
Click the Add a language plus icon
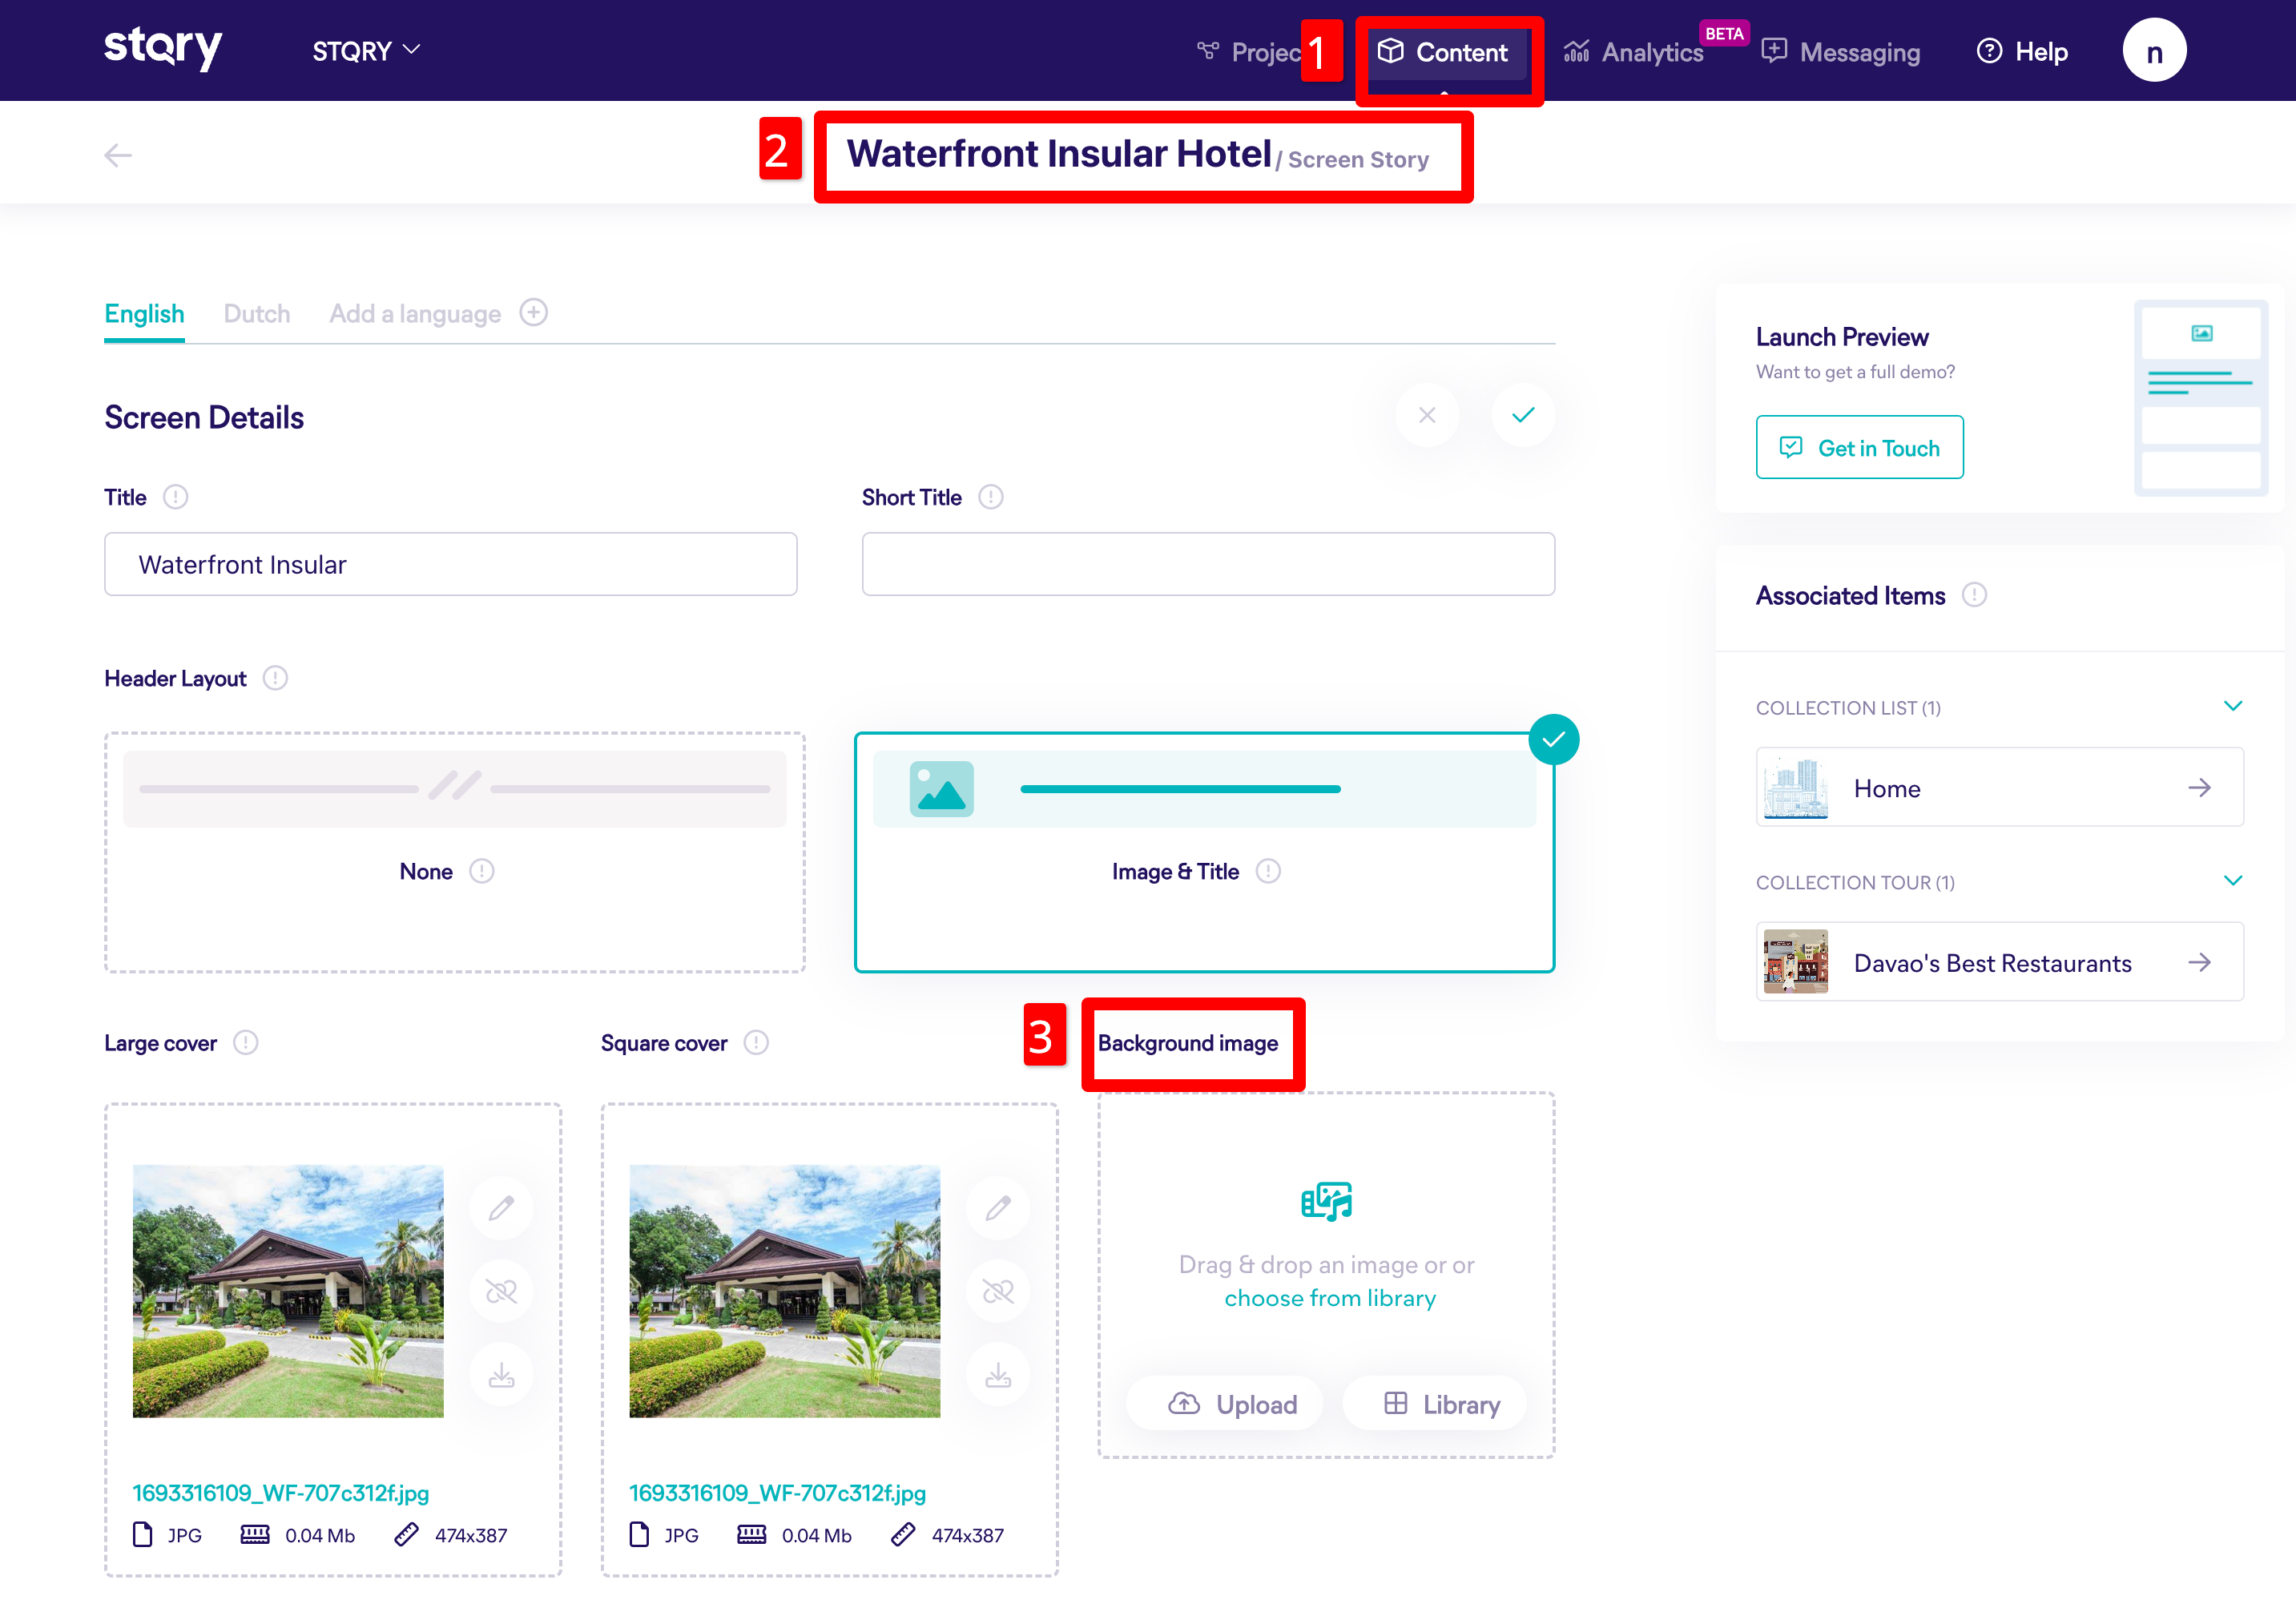(533, 313)
